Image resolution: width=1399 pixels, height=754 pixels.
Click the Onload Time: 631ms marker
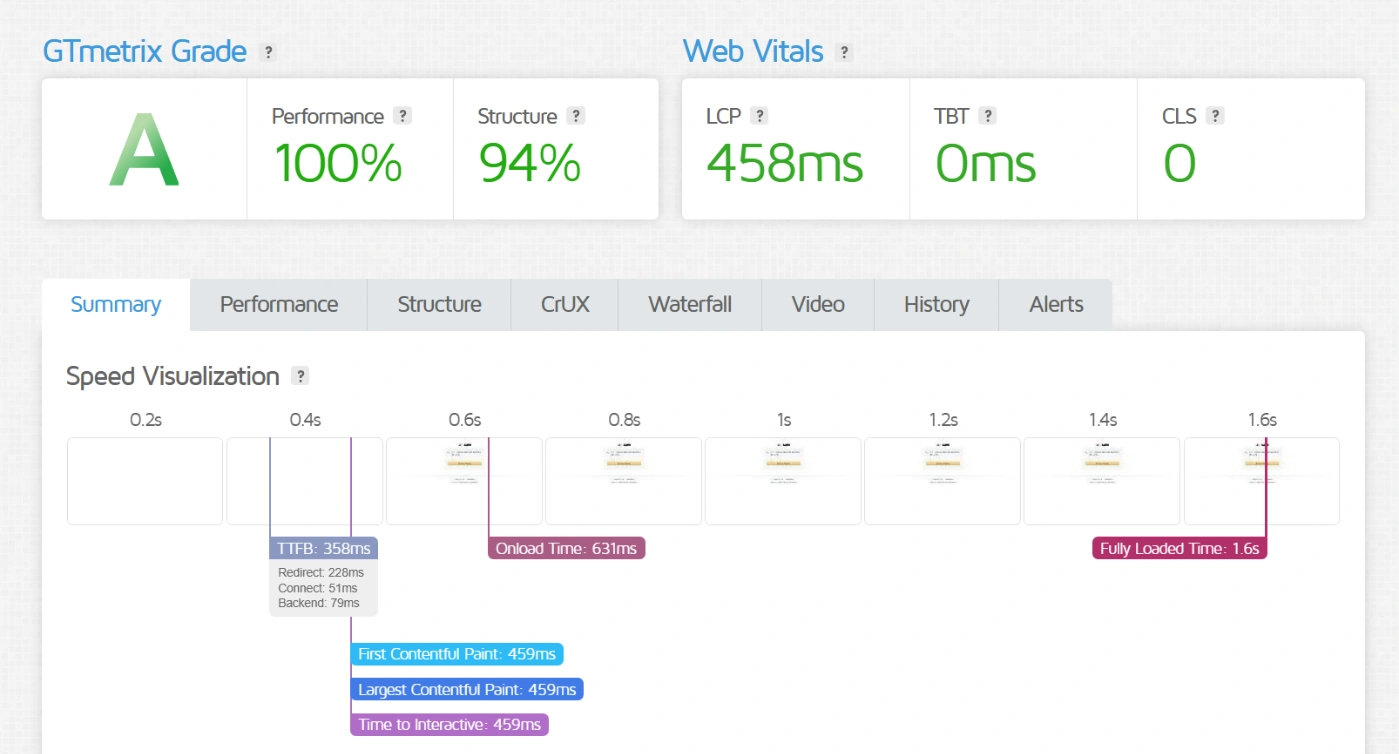(566, 548)
